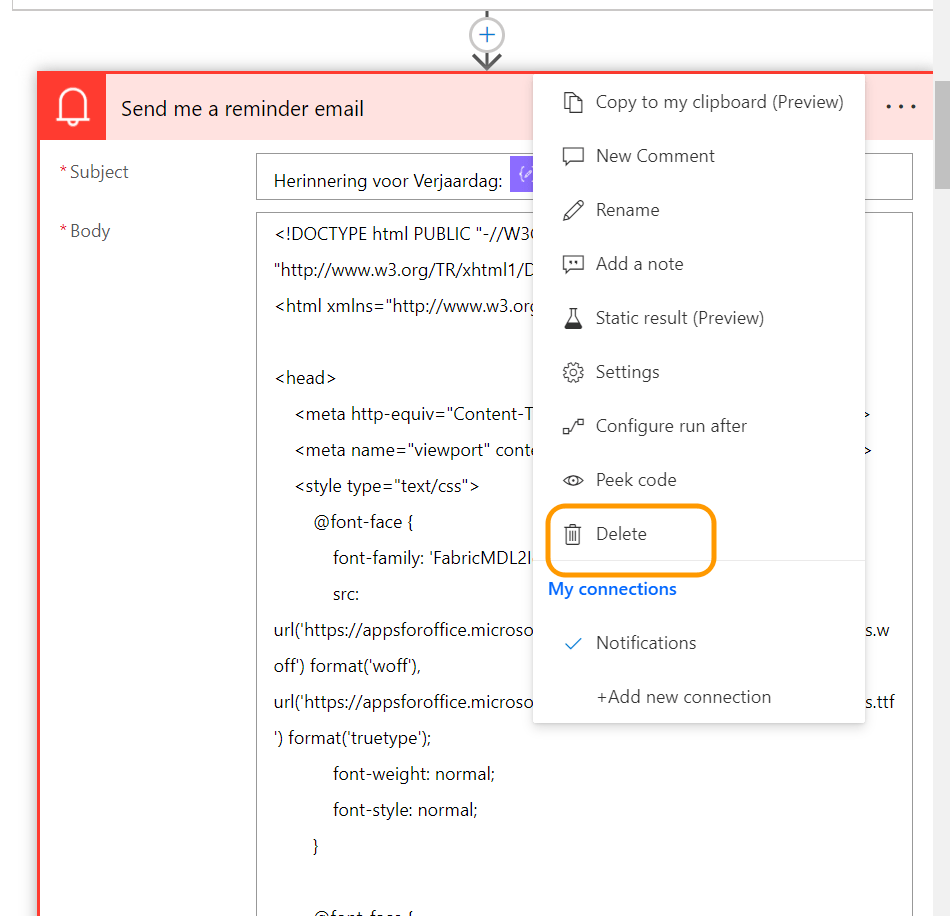Click the New Comment speech bubble icon
Screen dimensions: 950x916
(x=572, y=156)
